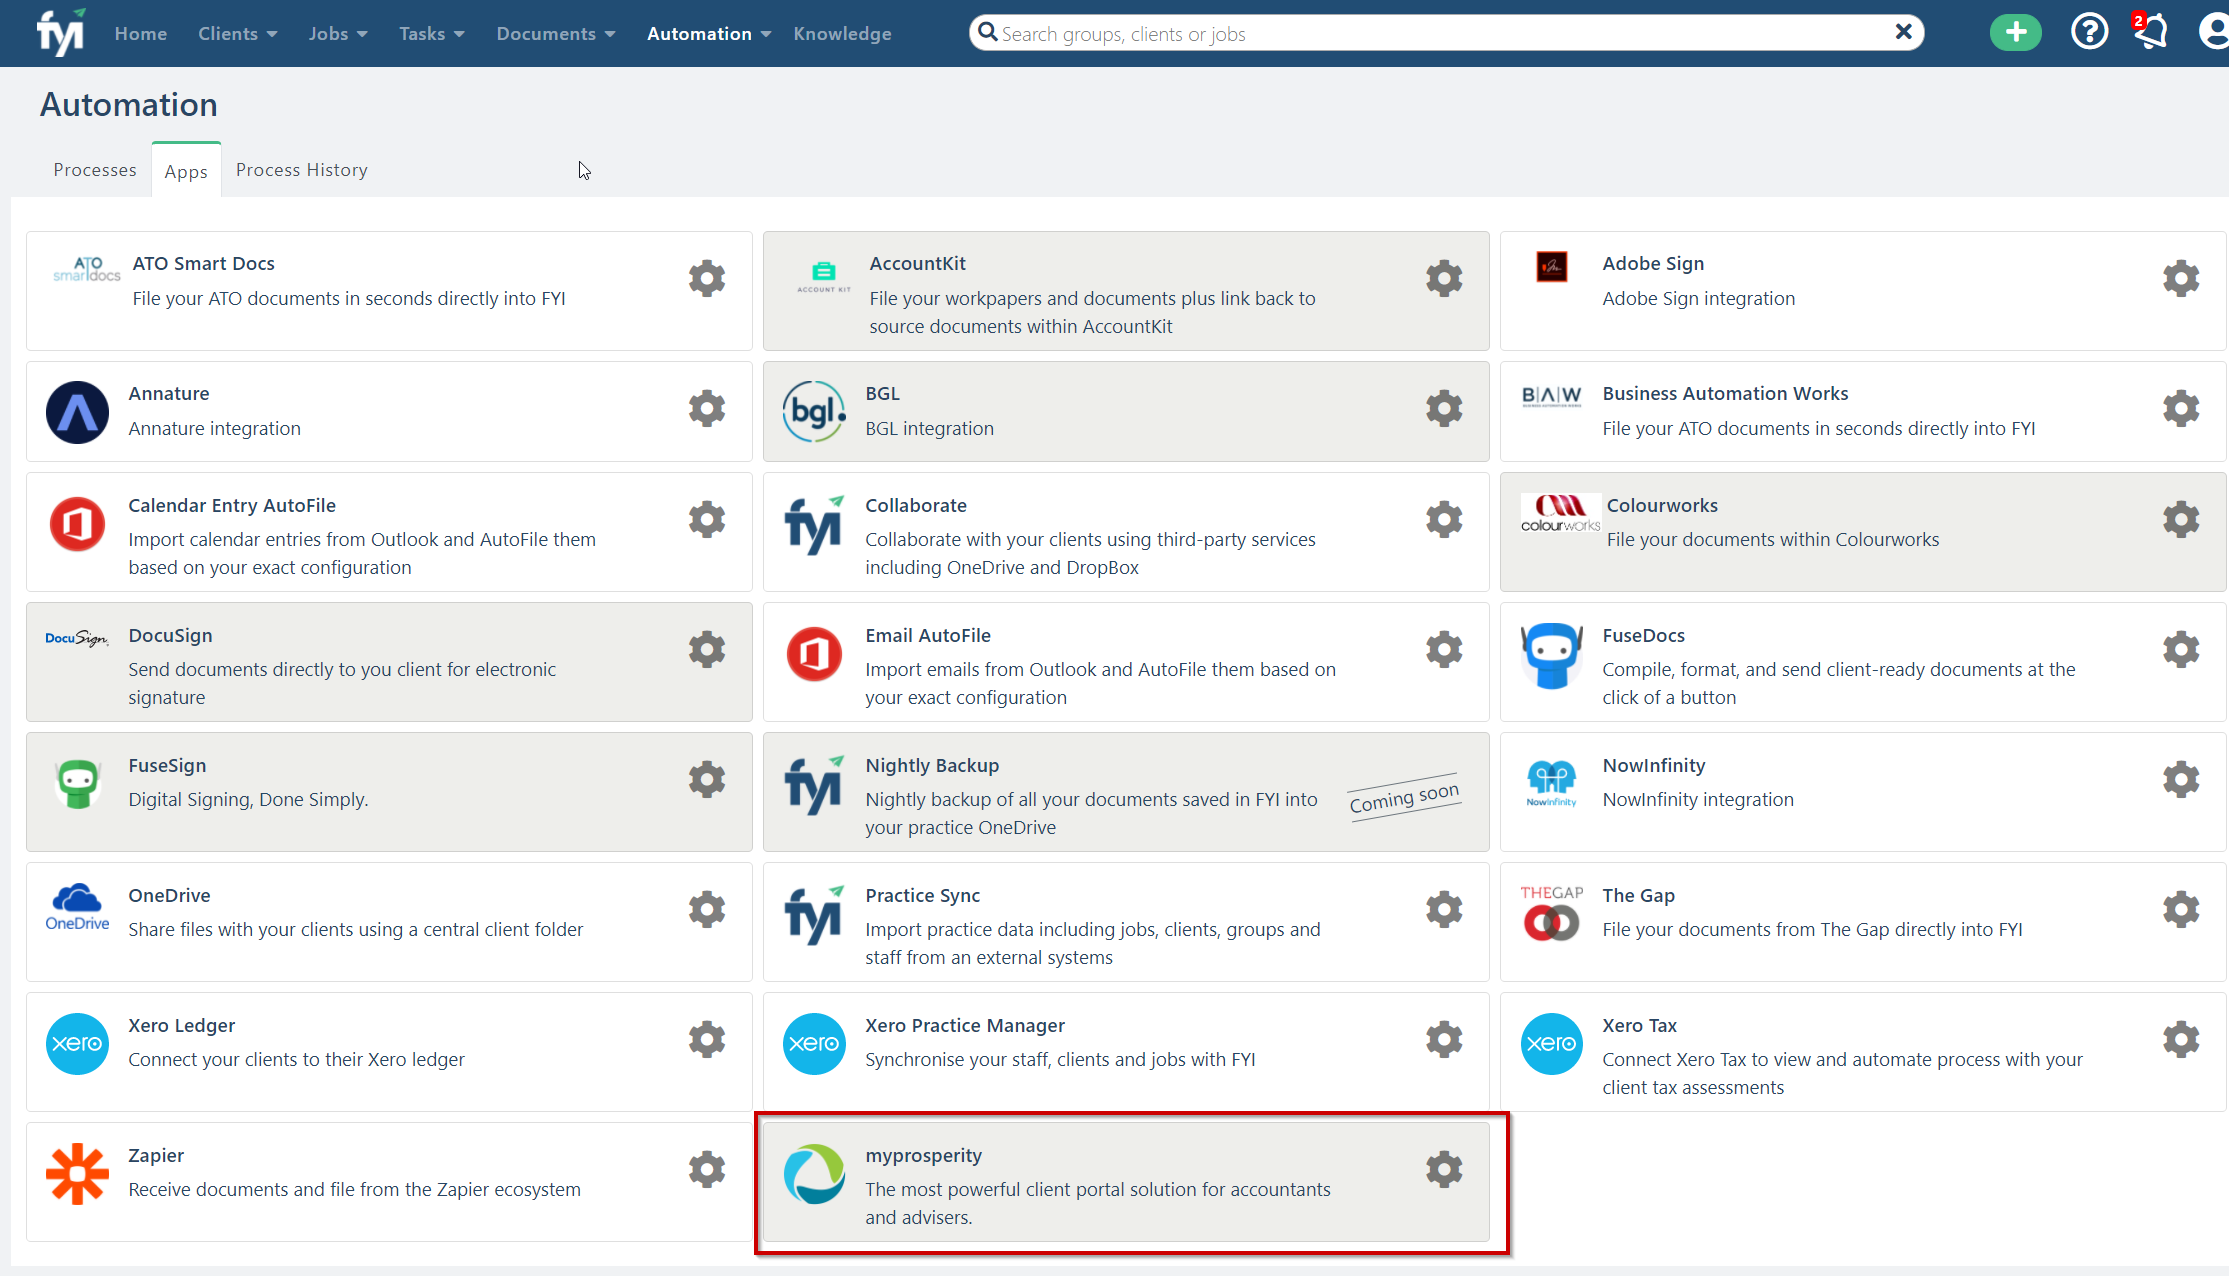Clear search with the X icon
2229x1276 pixels.
tap(1903, 33)
